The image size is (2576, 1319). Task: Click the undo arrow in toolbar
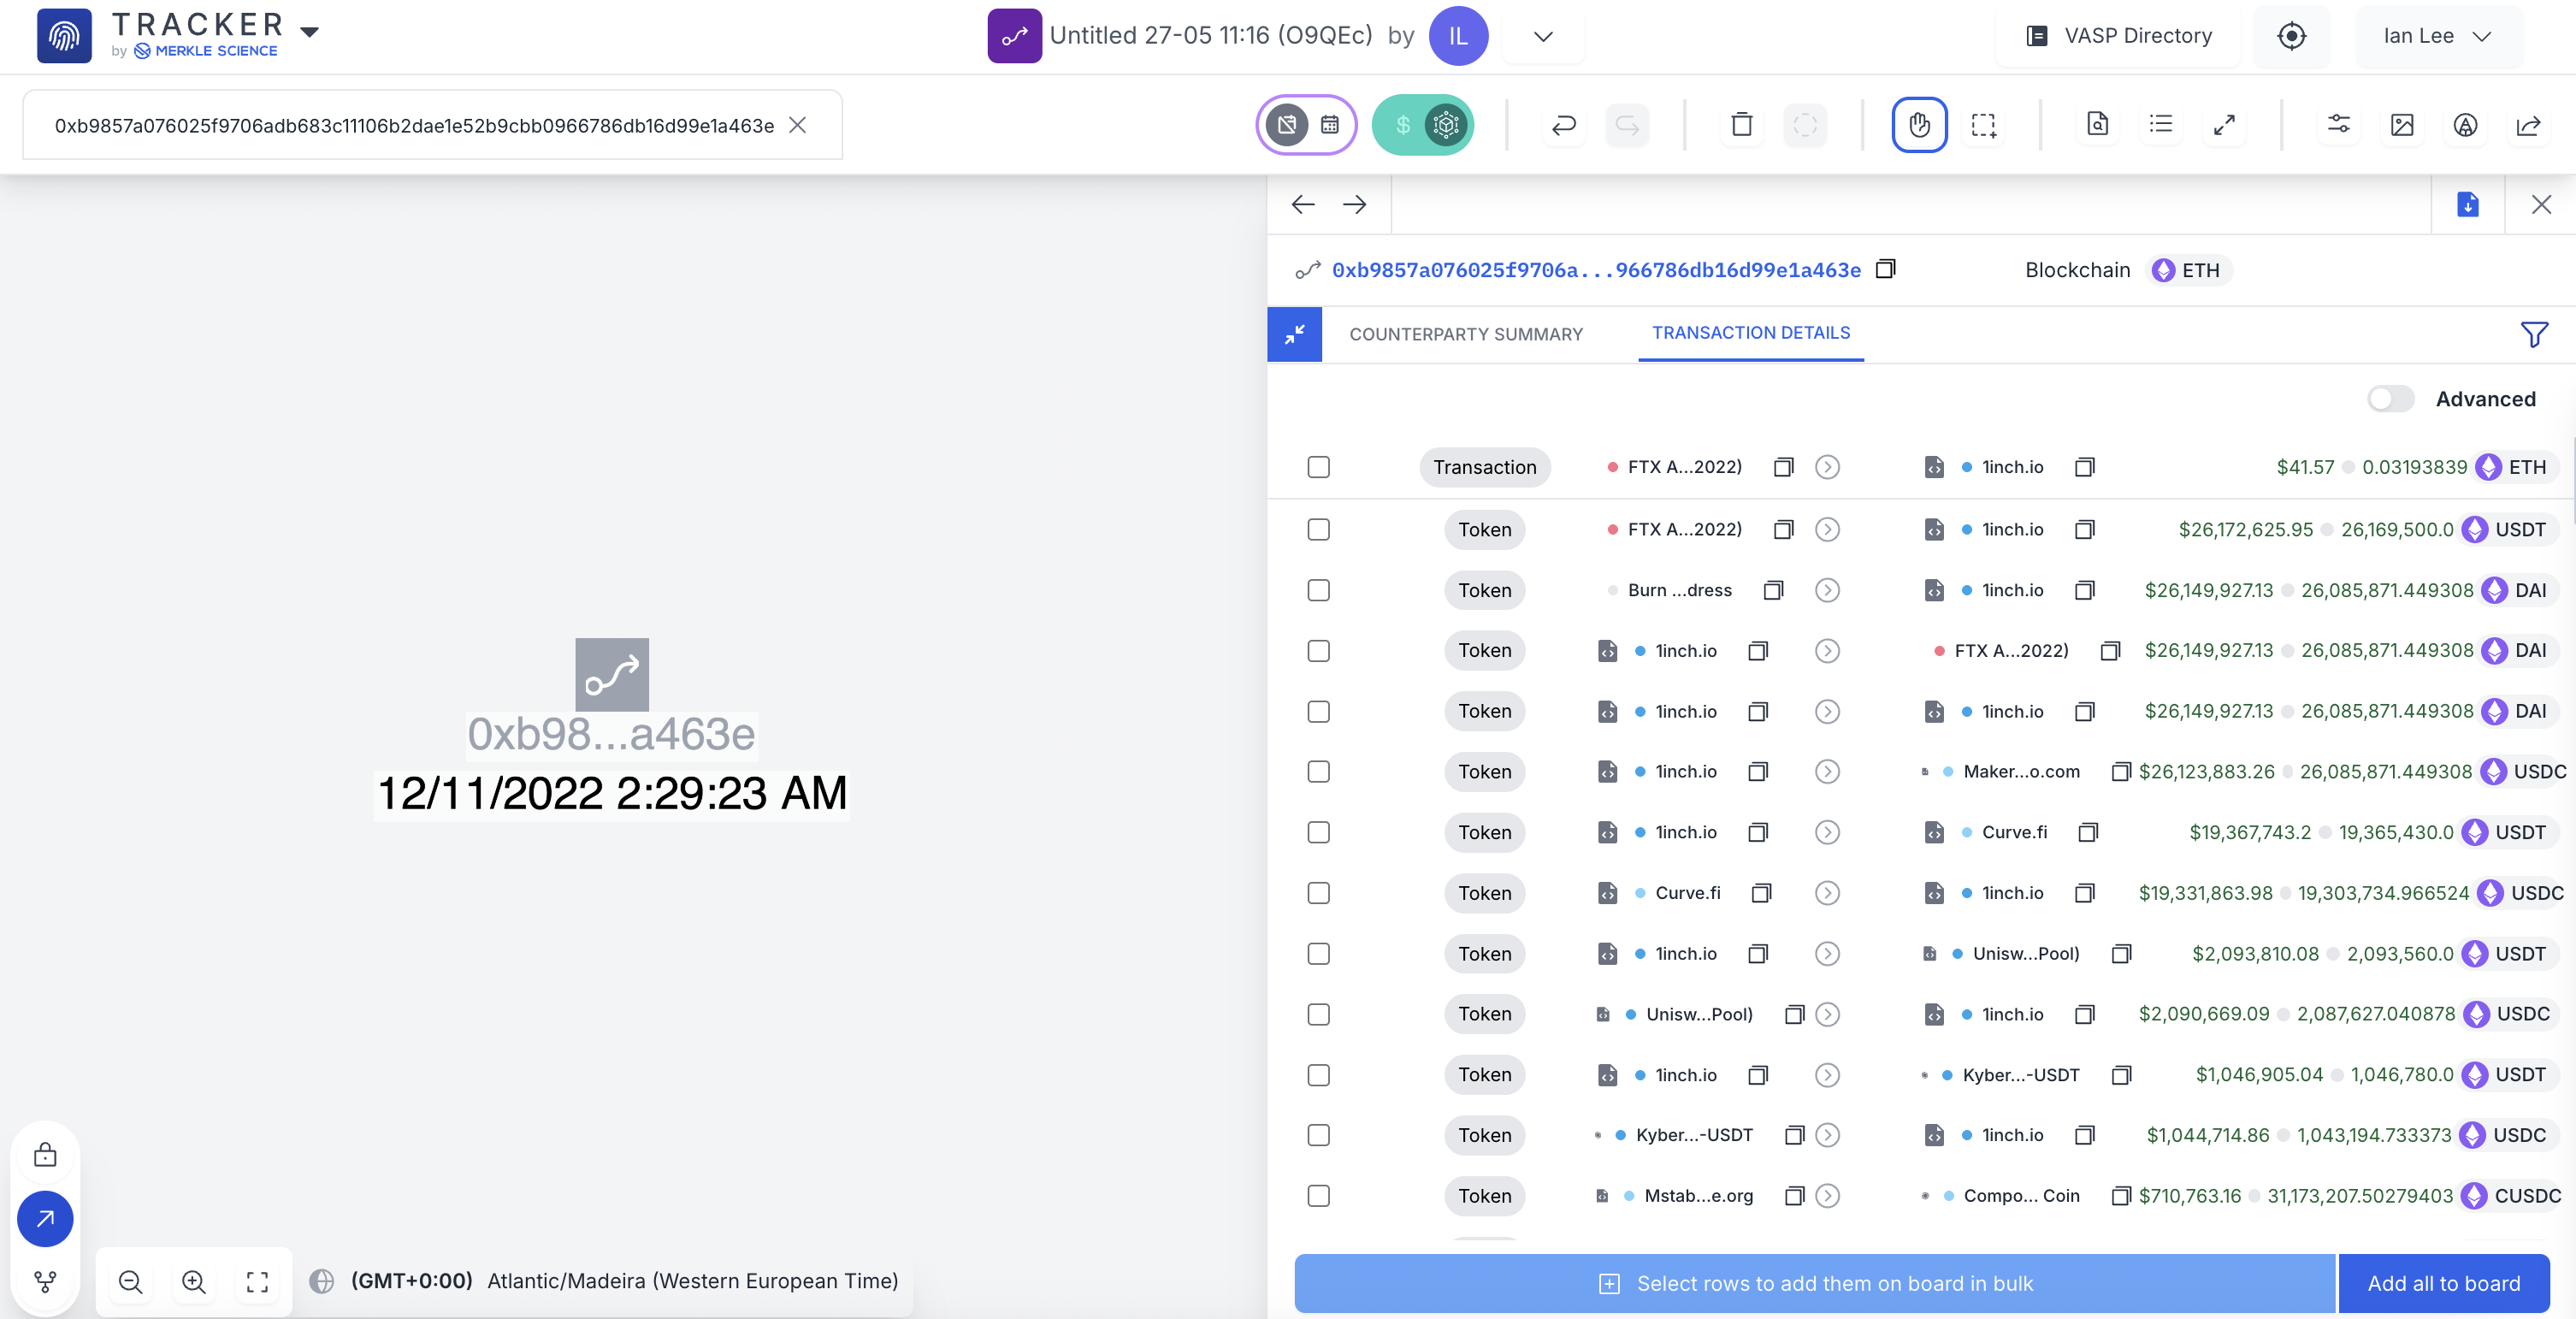tap(1563, 125)
